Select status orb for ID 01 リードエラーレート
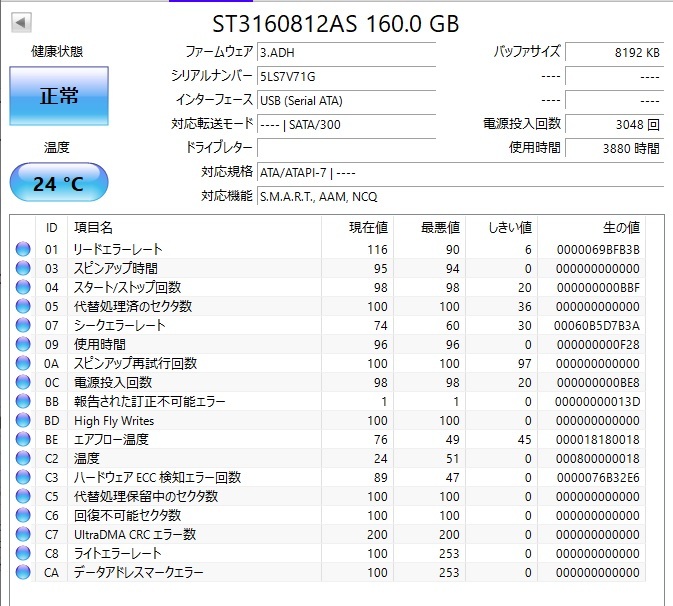The width and height of the screenshot is (673, 606). point(23,249)
